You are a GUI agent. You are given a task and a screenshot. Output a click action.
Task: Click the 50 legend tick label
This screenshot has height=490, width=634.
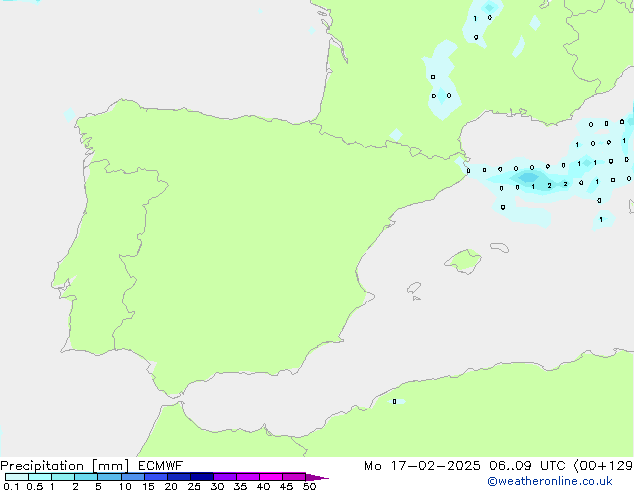pos(309,487)
